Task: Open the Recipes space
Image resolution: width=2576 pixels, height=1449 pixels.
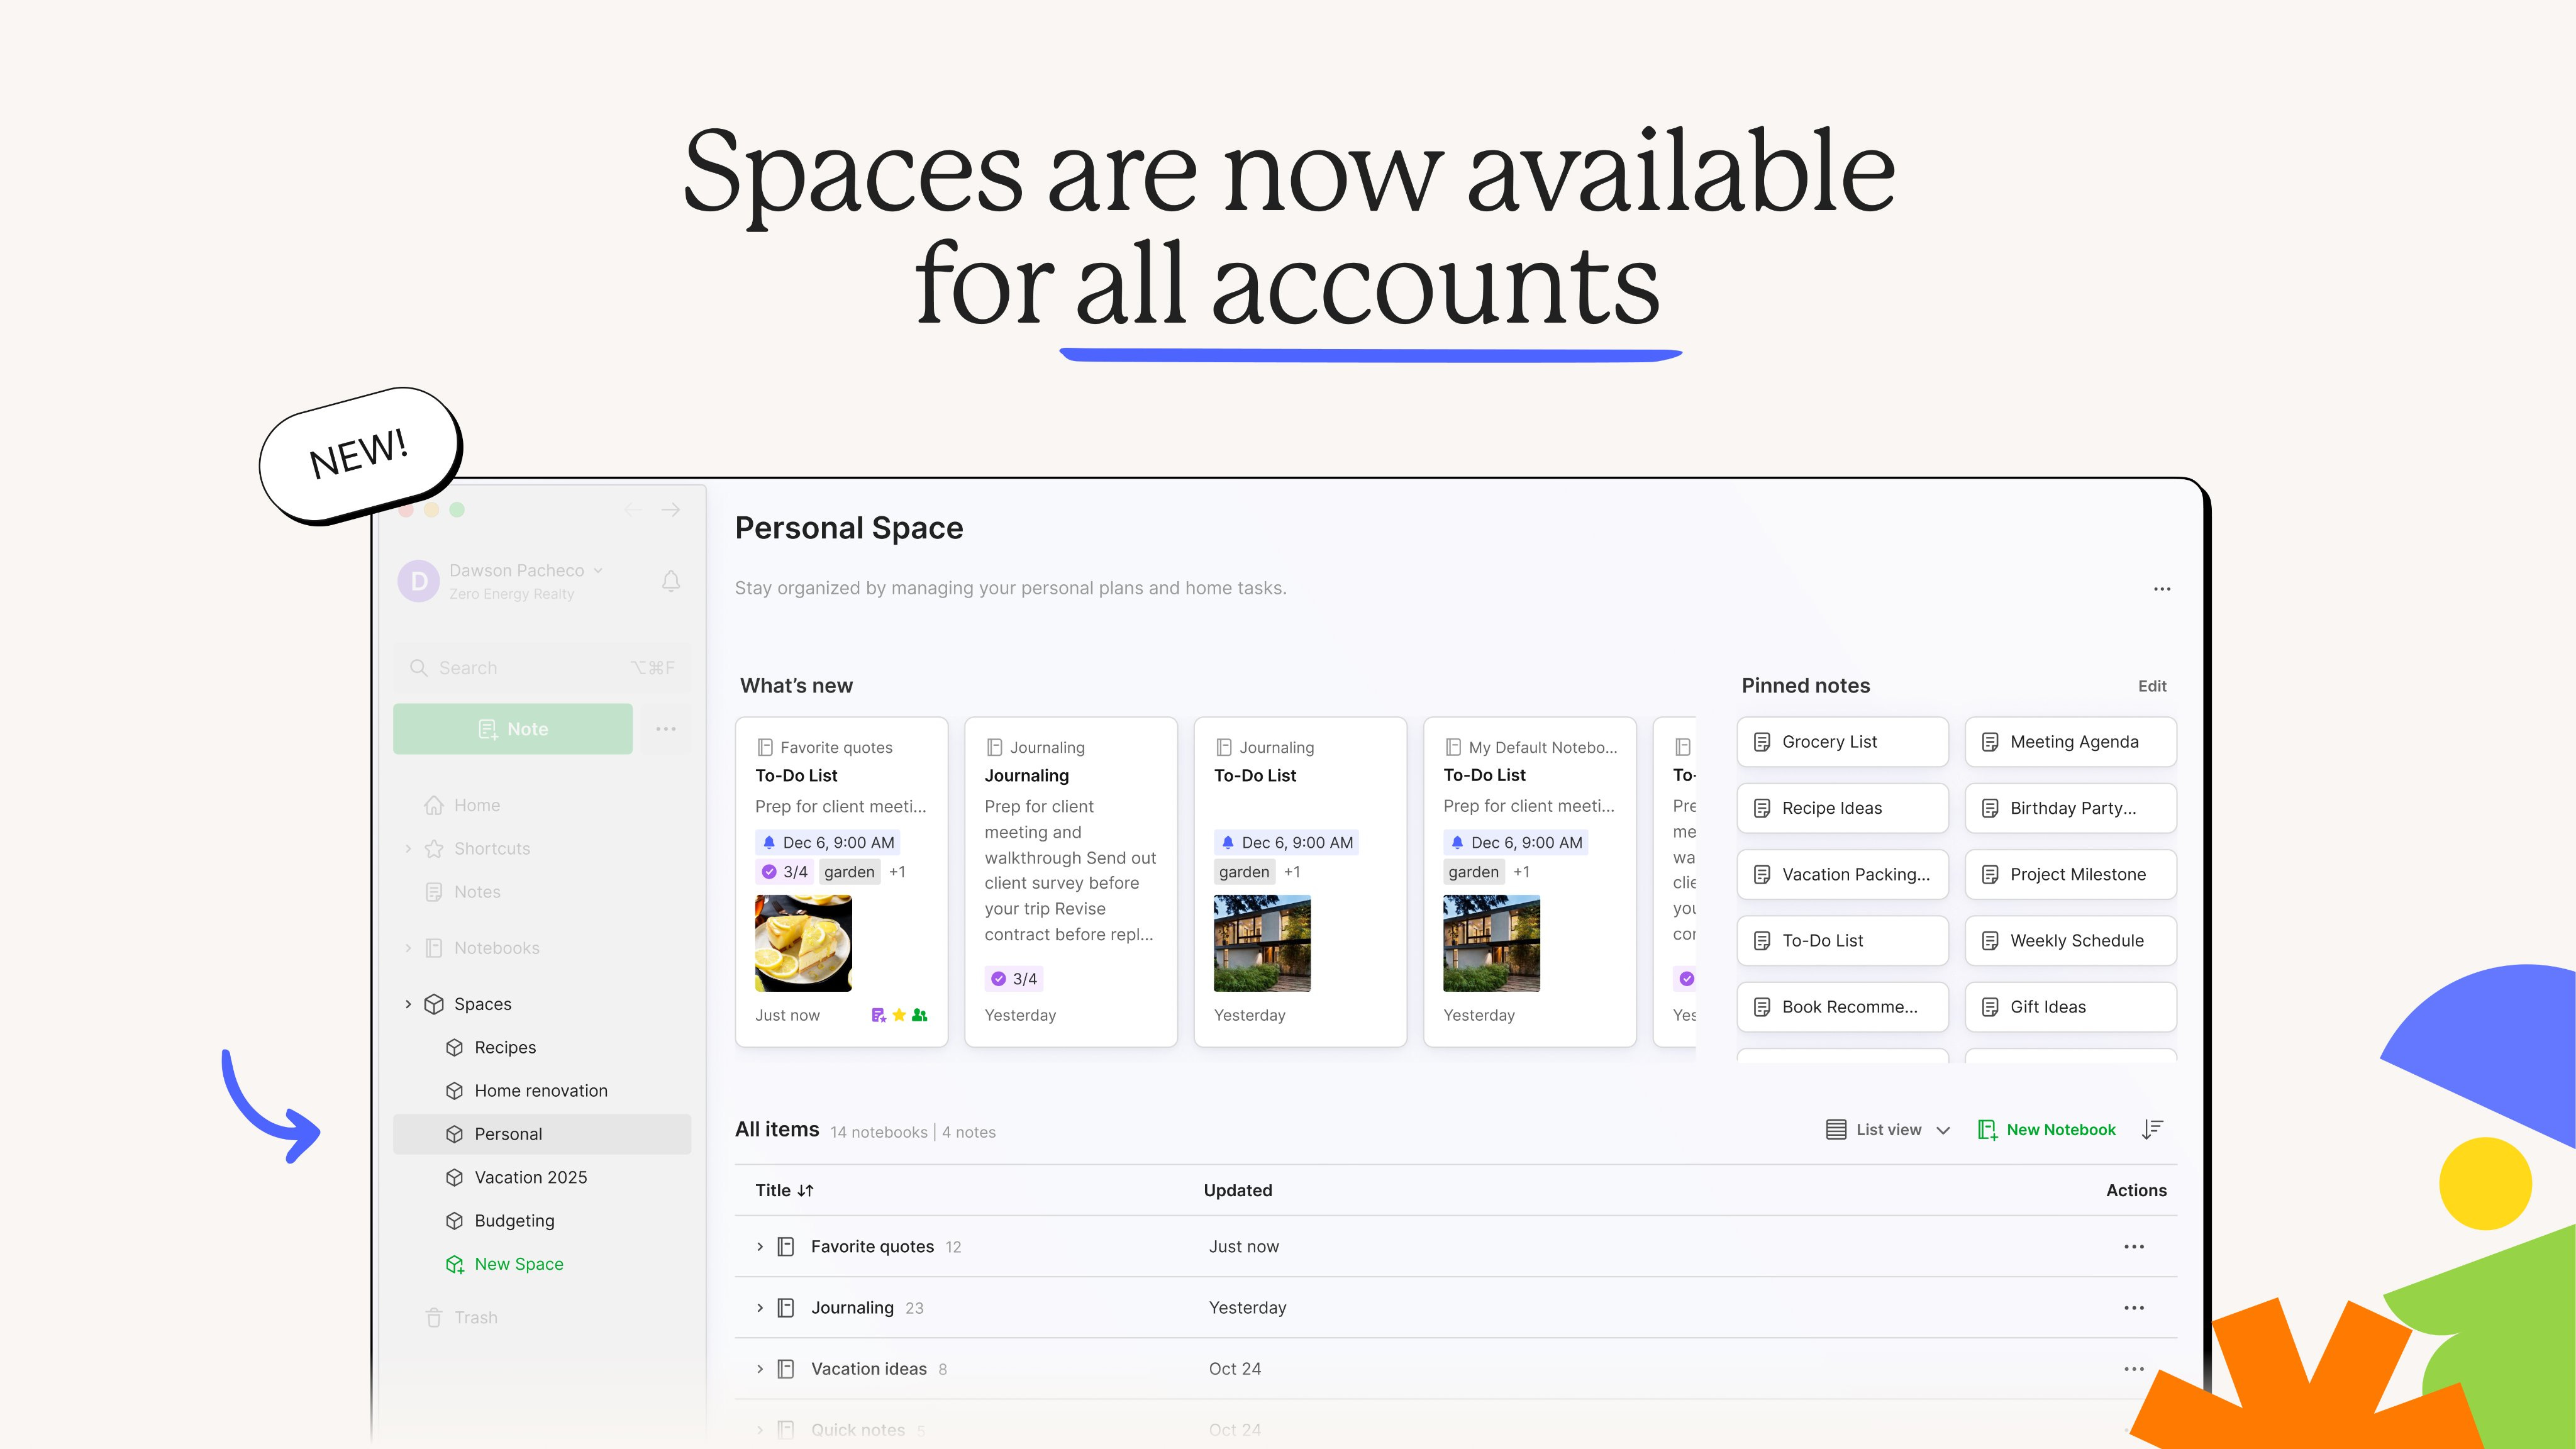Action: (504, 1047)
